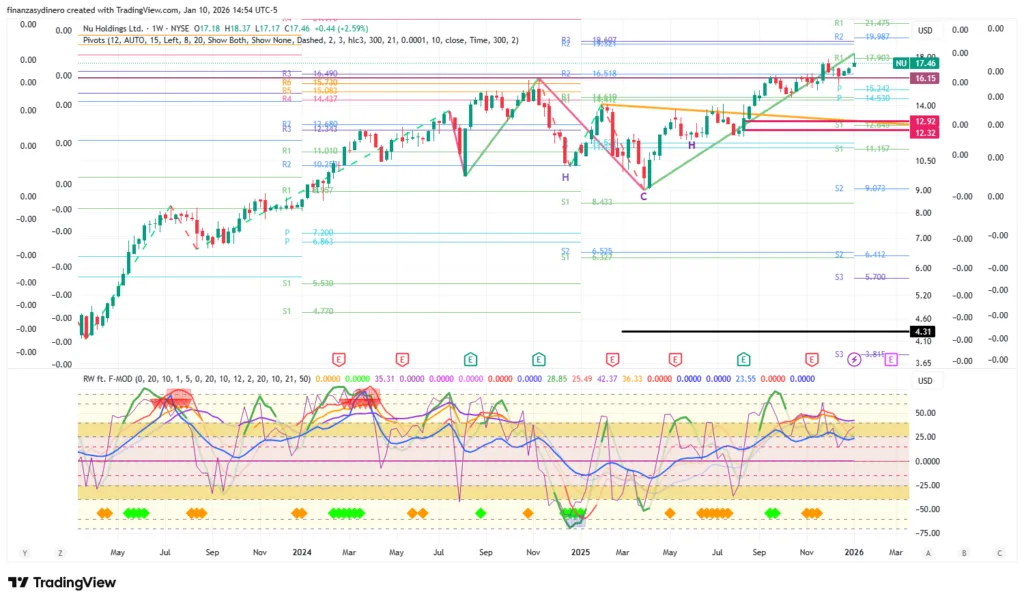The height and width of the screenshot is (603, 1024).
Task: Click the black 4.31 price level label
Action: (922, 331)
